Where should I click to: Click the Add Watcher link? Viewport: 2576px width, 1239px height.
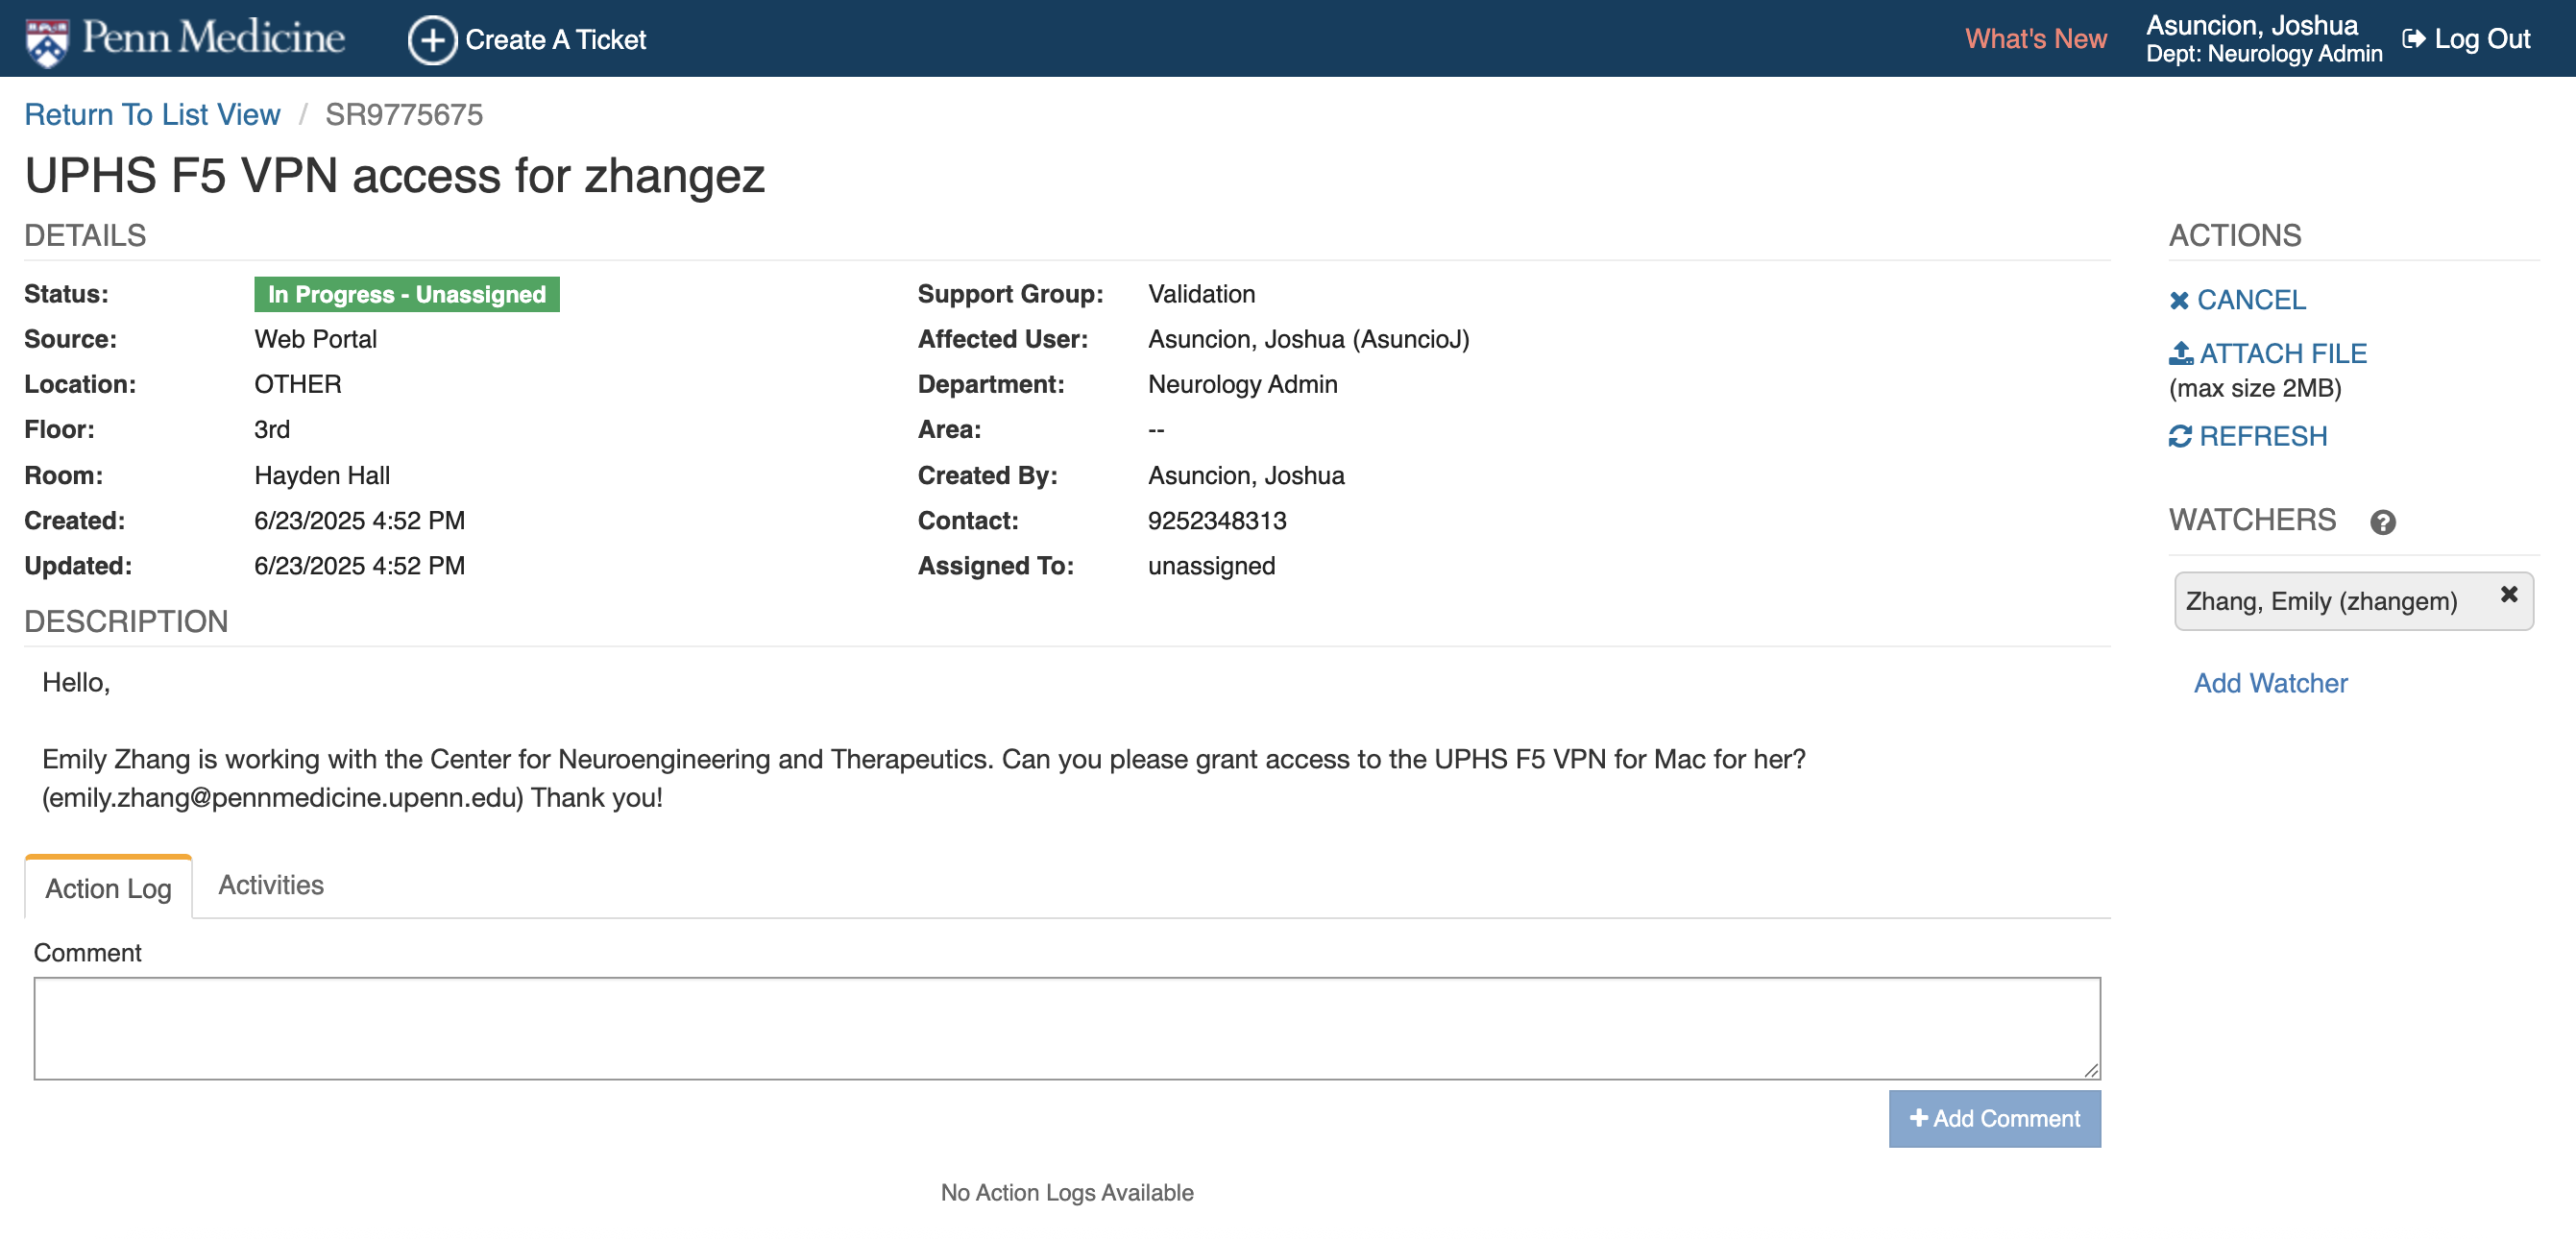point(2270,683)
